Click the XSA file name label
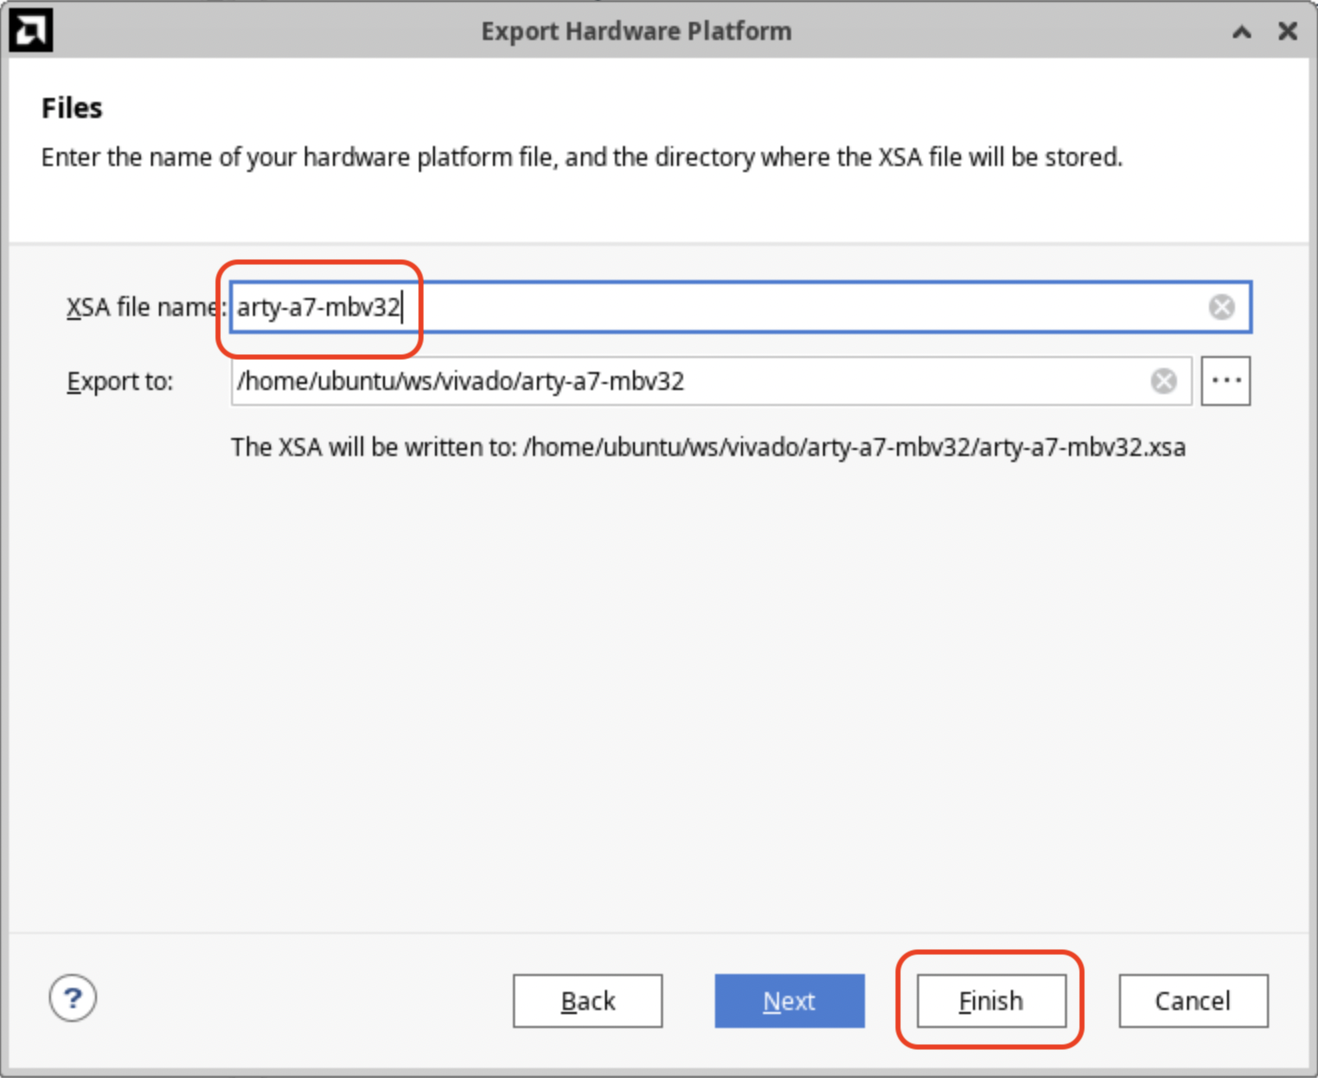Screen dimensions: 1318x1078 pyautogui.click(x=146, y=307)
